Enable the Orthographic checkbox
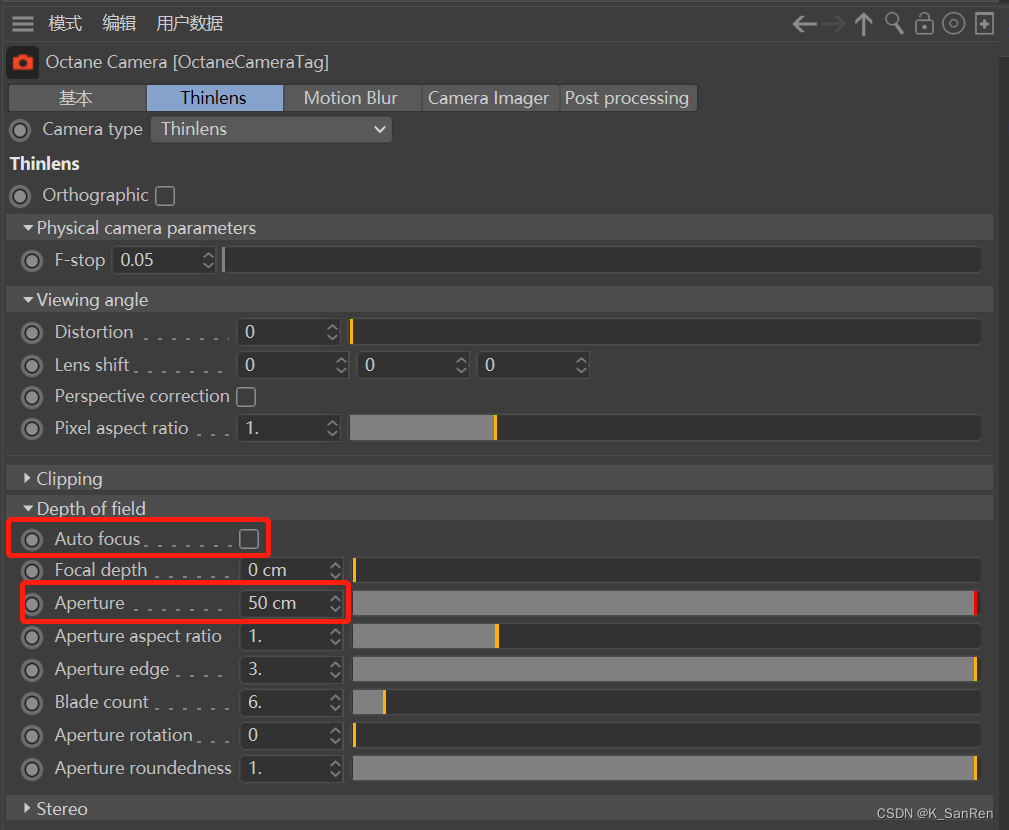 (165, 196)
